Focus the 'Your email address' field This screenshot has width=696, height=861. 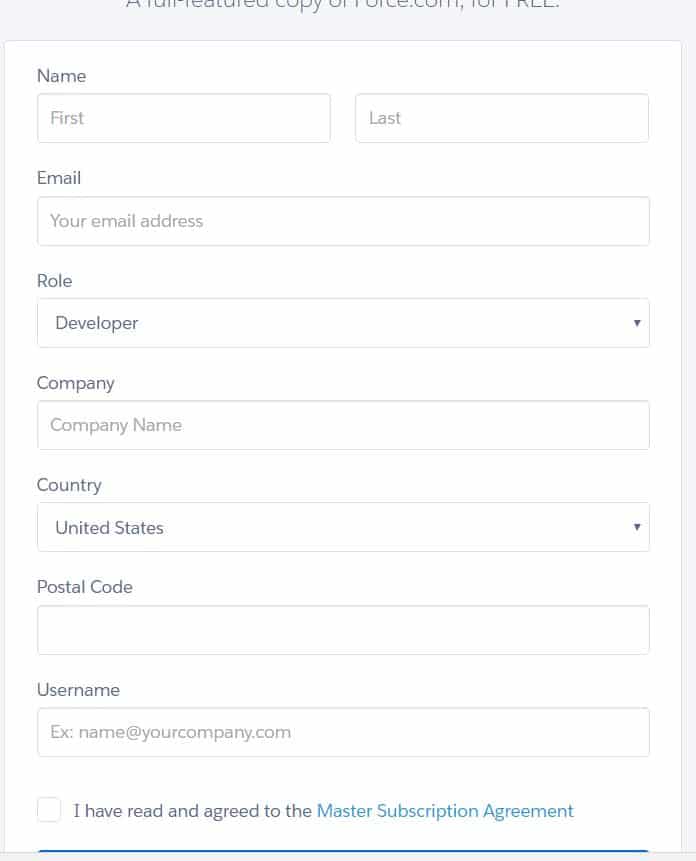tap(343, 221)
